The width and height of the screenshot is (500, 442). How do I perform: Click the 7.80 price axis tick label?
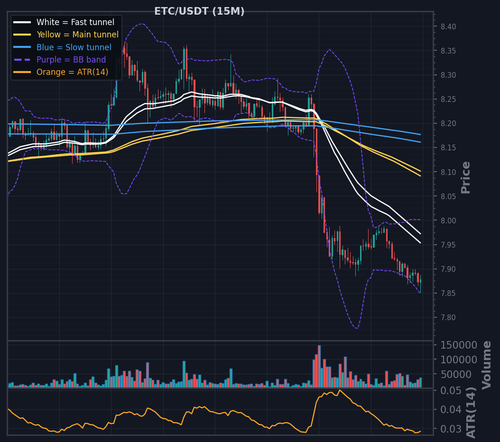448,317
